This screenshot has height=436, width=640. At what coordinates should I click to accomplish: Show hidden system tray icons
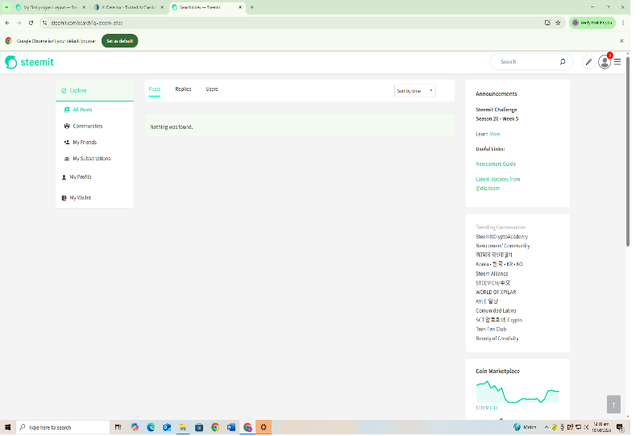pos(546,427)
